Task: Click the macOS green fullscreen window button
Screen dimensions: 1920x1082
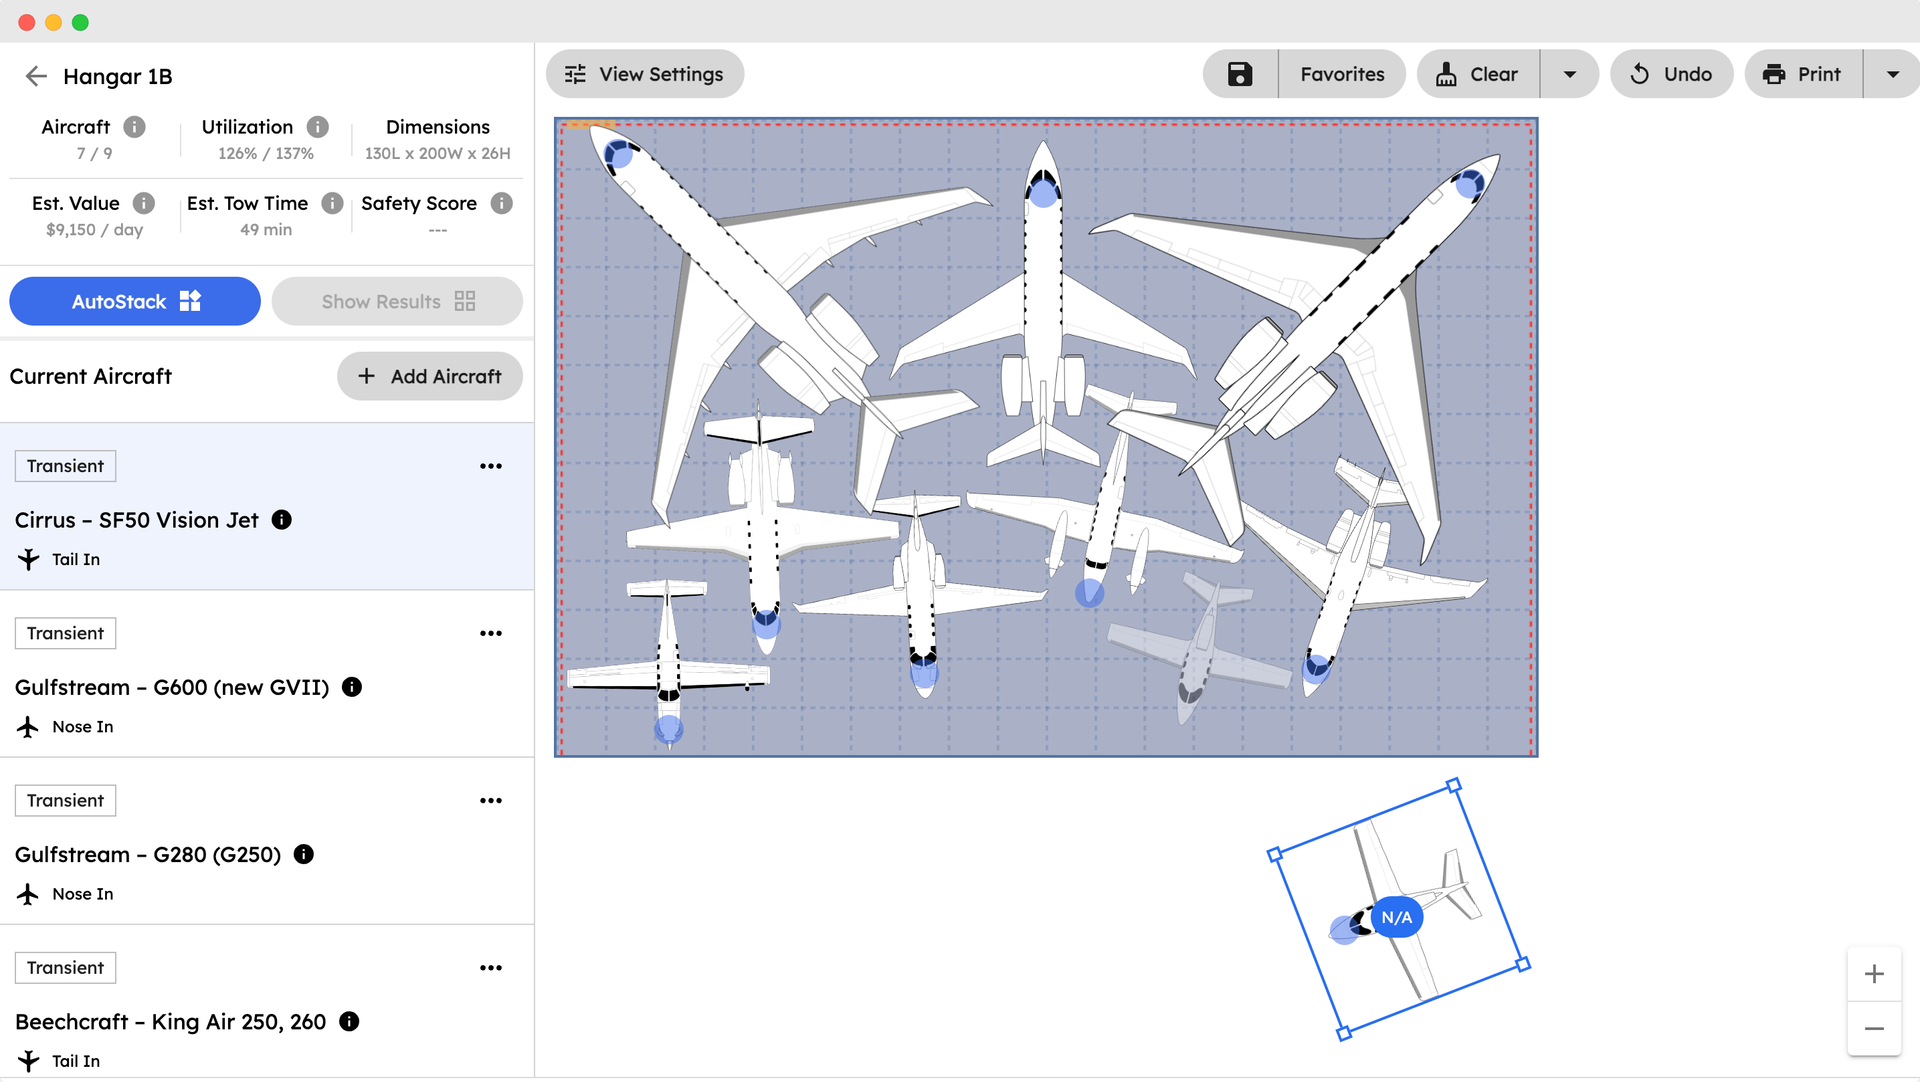Action: click(80, 22)
